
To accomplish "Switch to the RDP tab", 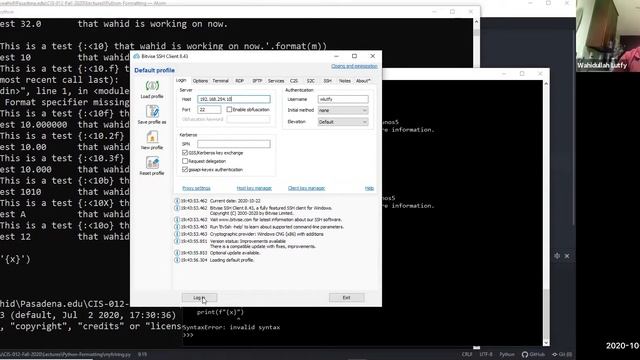I will pos(240,81).
